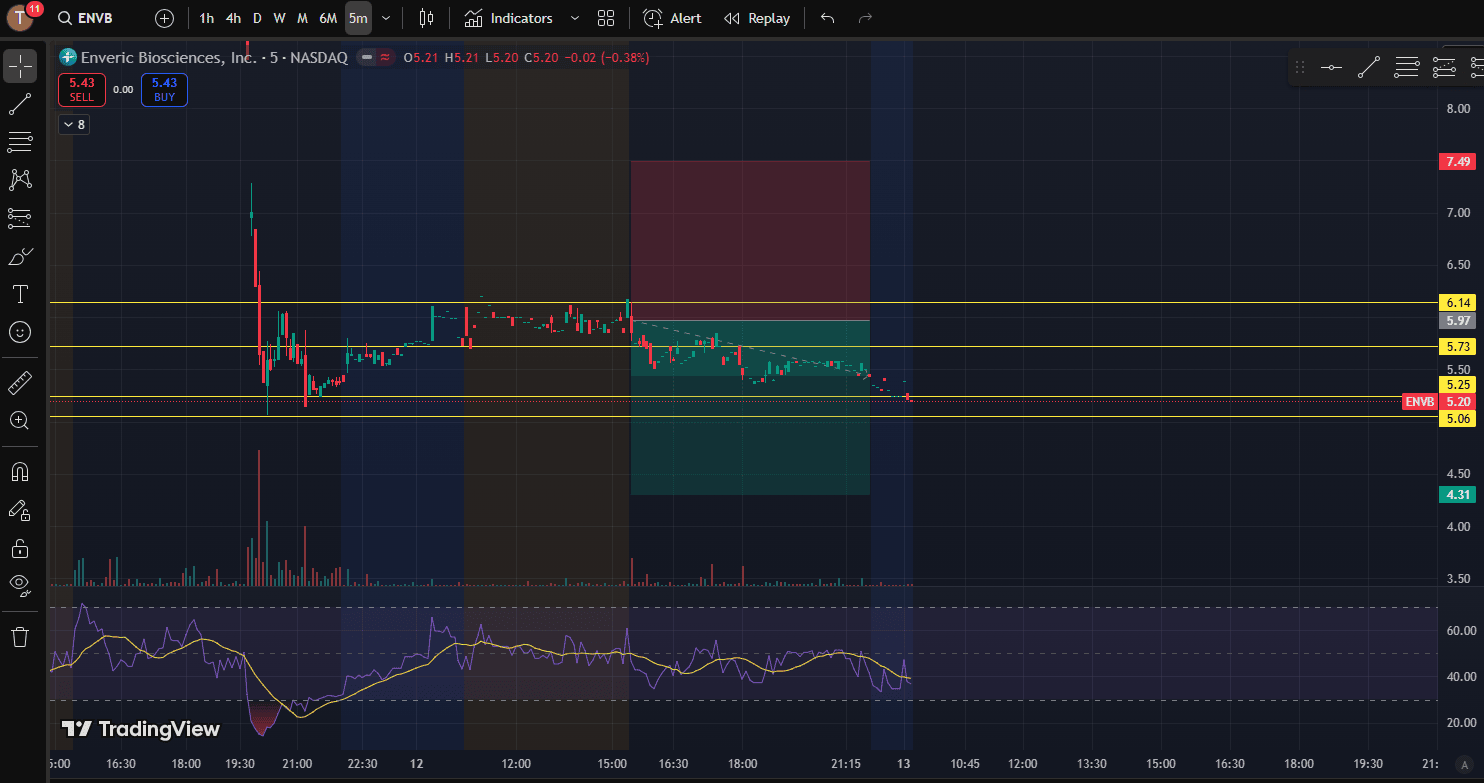Toggle magnet mode on
The width and height of the screenshot is (1484, 783).
click(20, 471)
